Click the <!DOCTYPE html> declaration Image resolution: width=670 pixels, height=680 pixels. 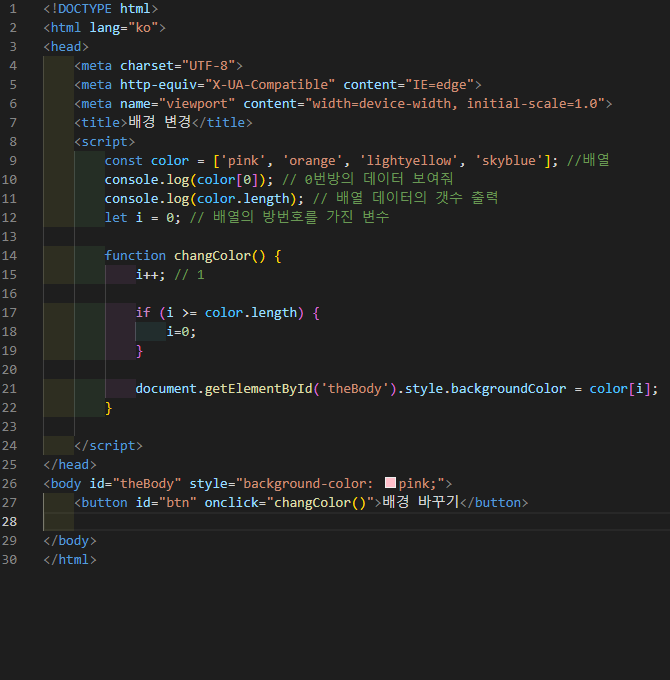click(101, 9)
